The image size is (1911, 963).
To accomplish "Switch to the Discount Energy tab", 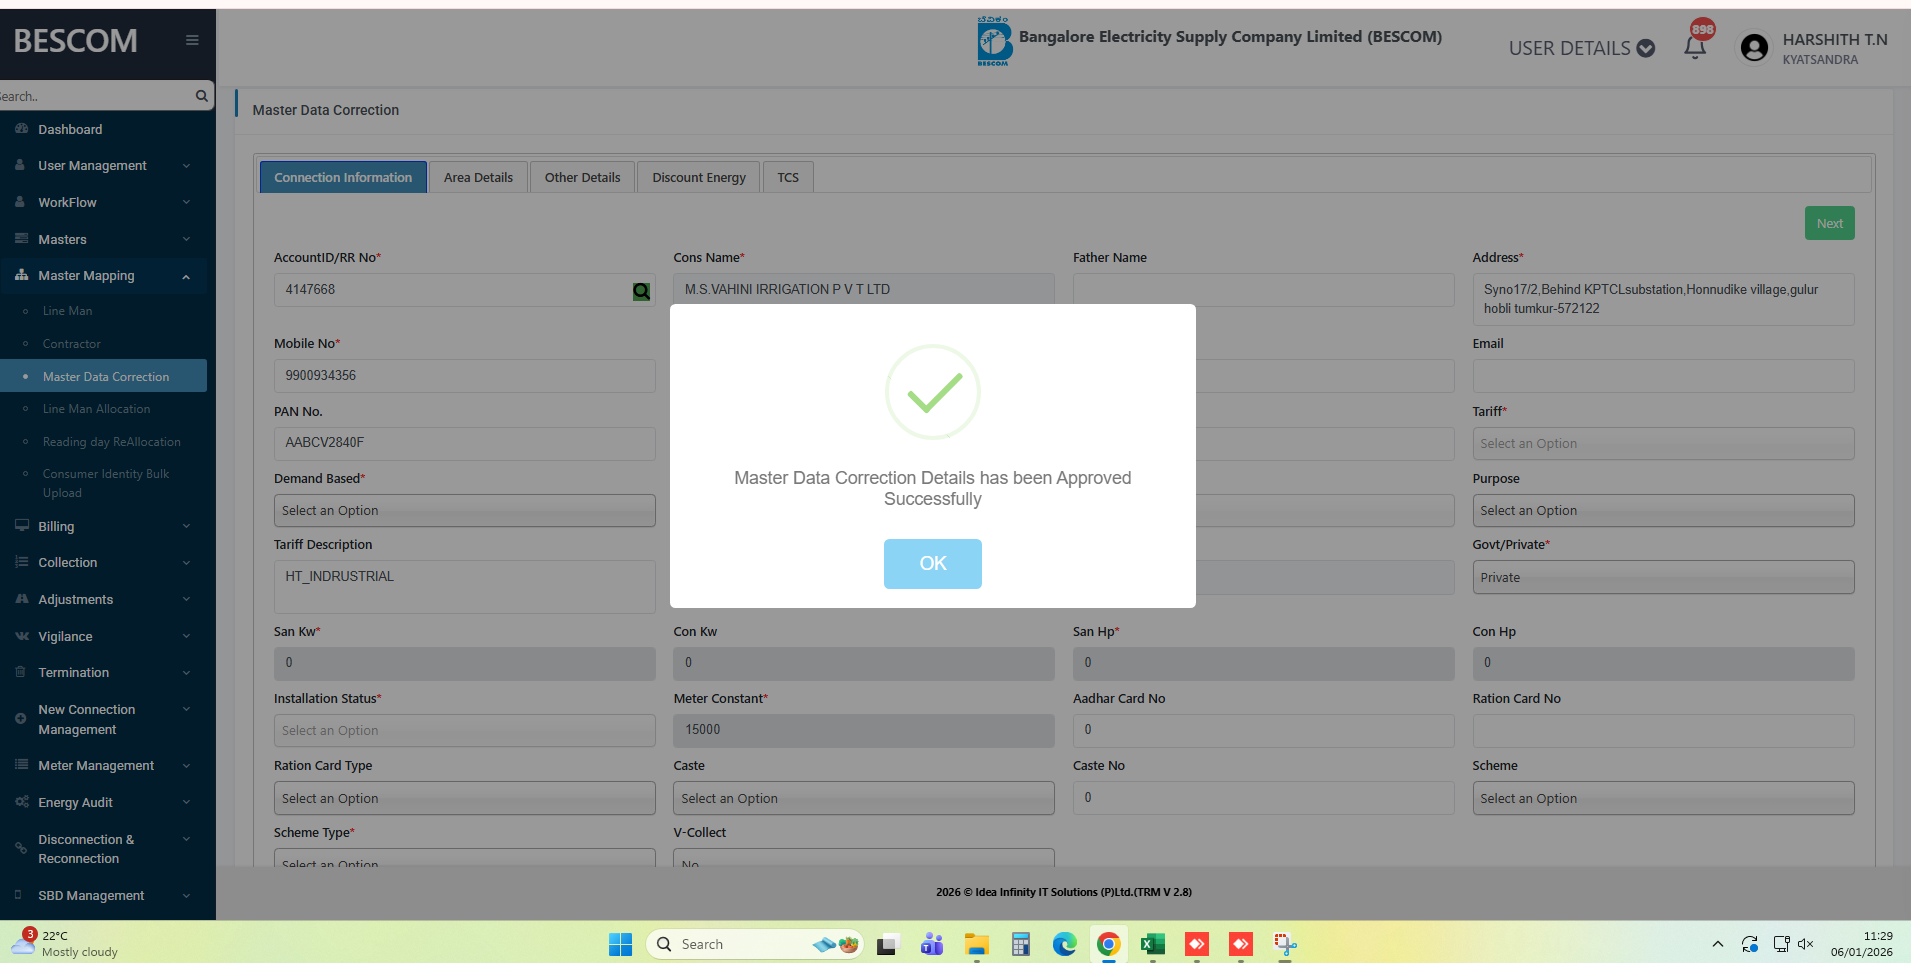I will click(x=698, y=178).
